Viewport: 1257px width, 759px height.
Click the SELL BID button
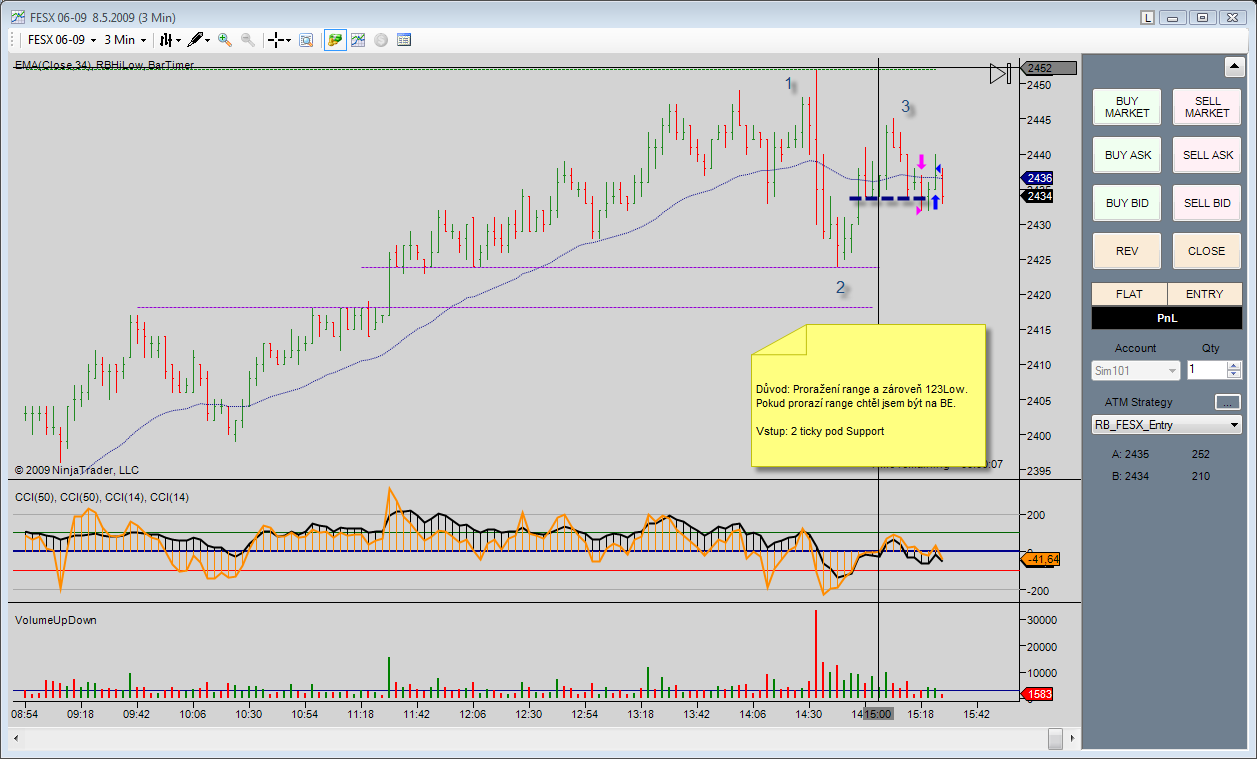click(1207, 203)
